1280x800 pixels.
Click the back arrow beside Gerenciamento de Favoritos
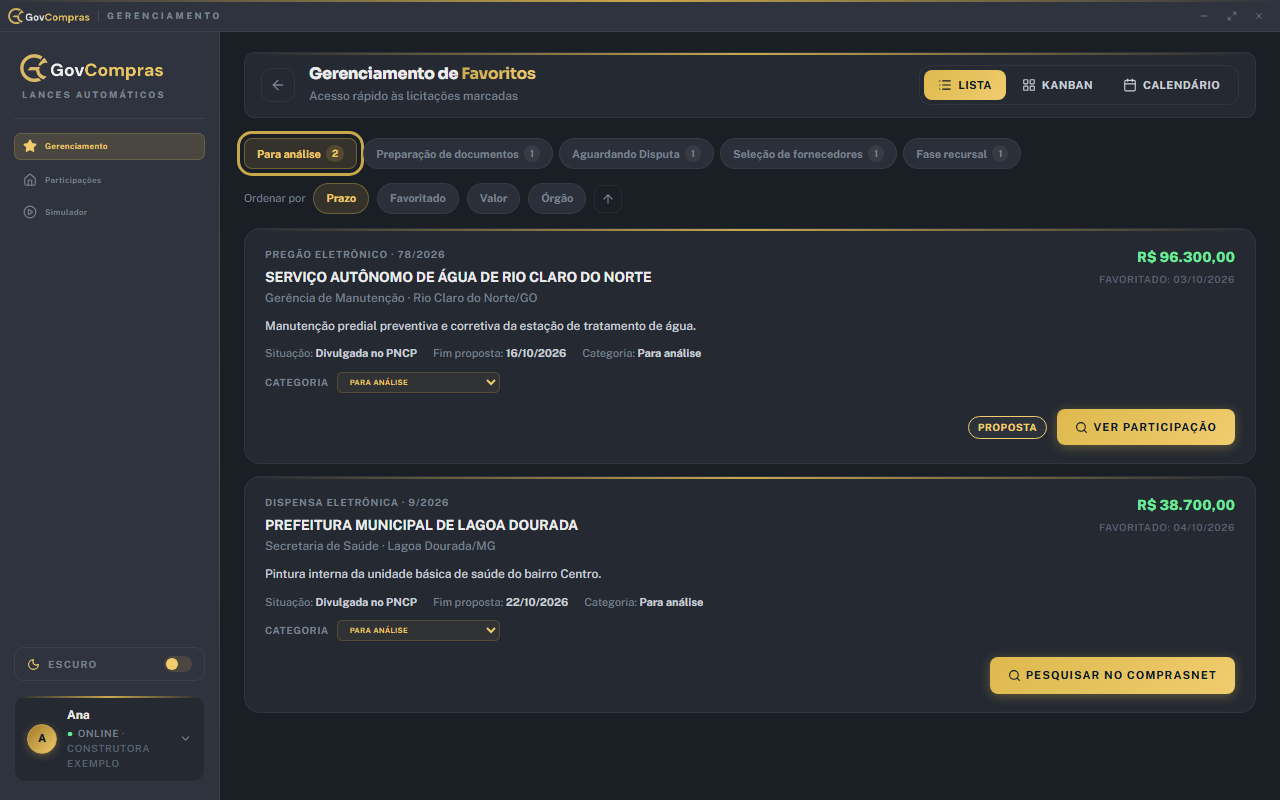tap(278, 85)
